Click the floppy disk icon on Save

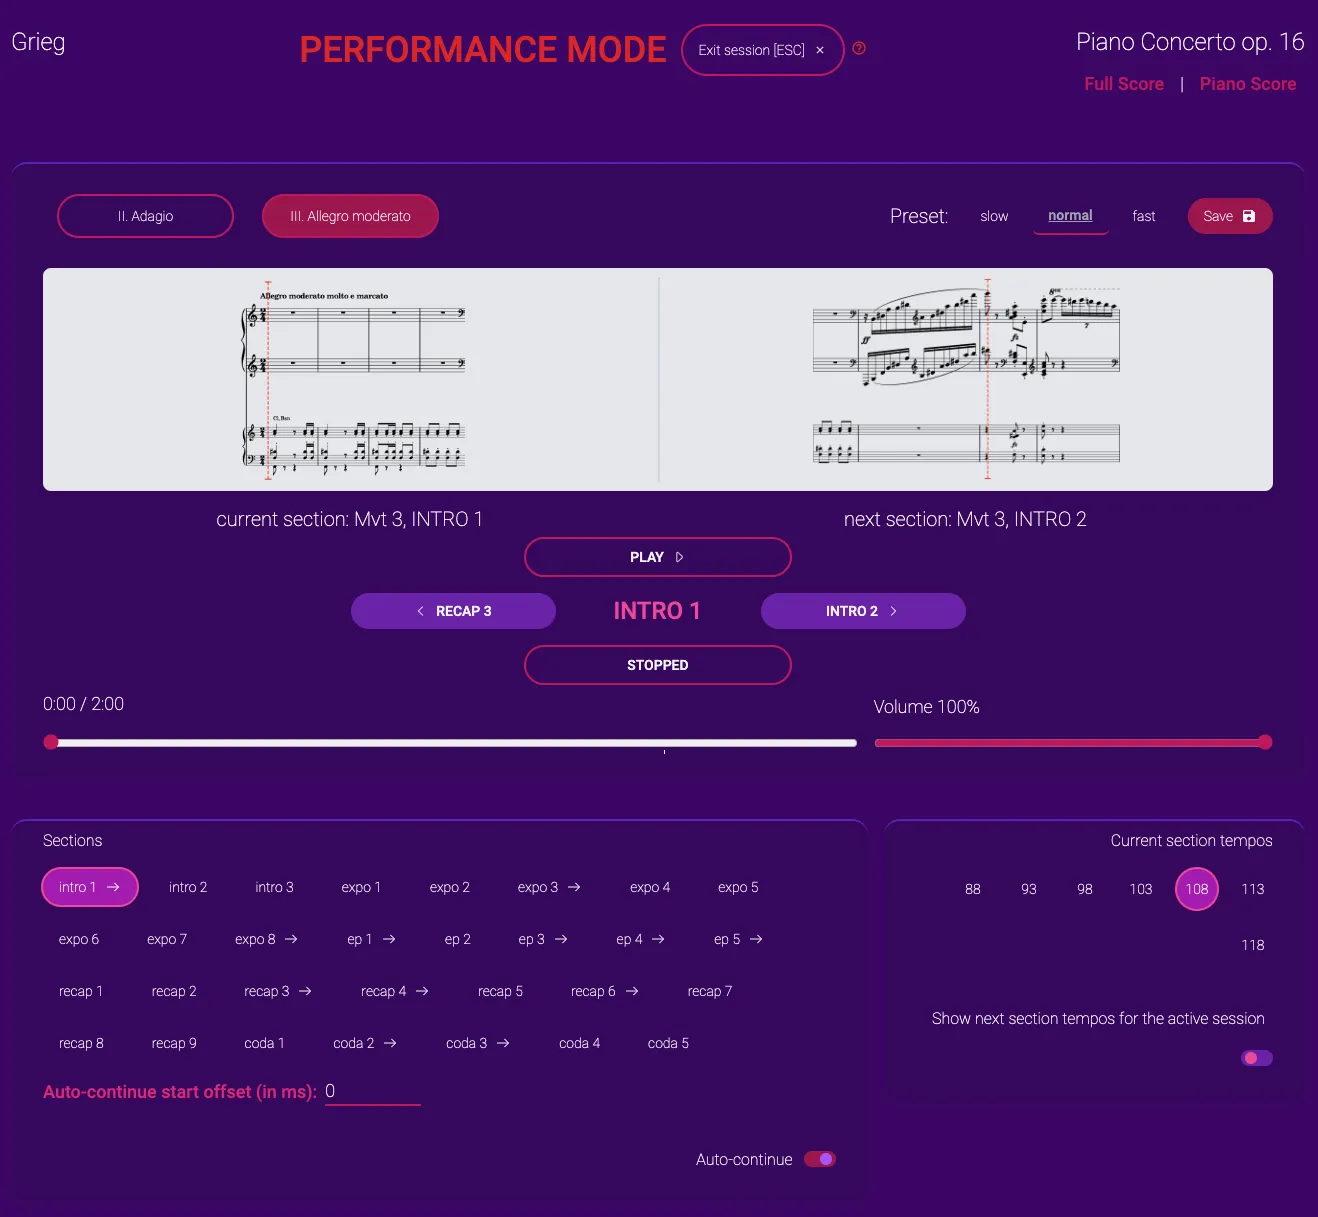pos(1249,216)
